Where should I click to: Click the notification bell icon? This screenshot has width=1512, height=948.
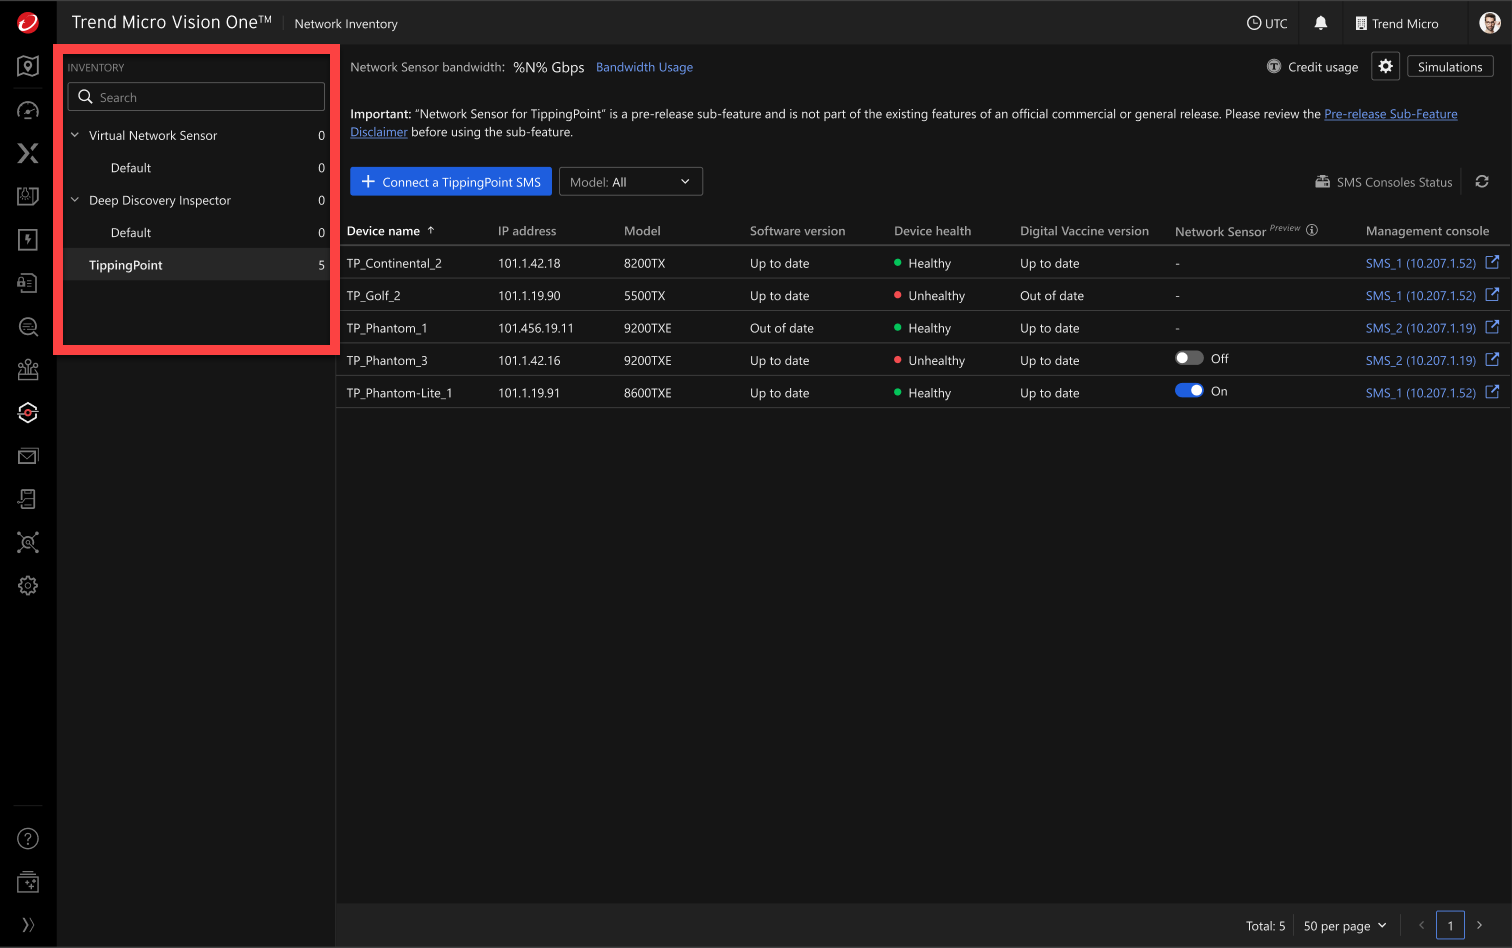(x=1320, y=22)
